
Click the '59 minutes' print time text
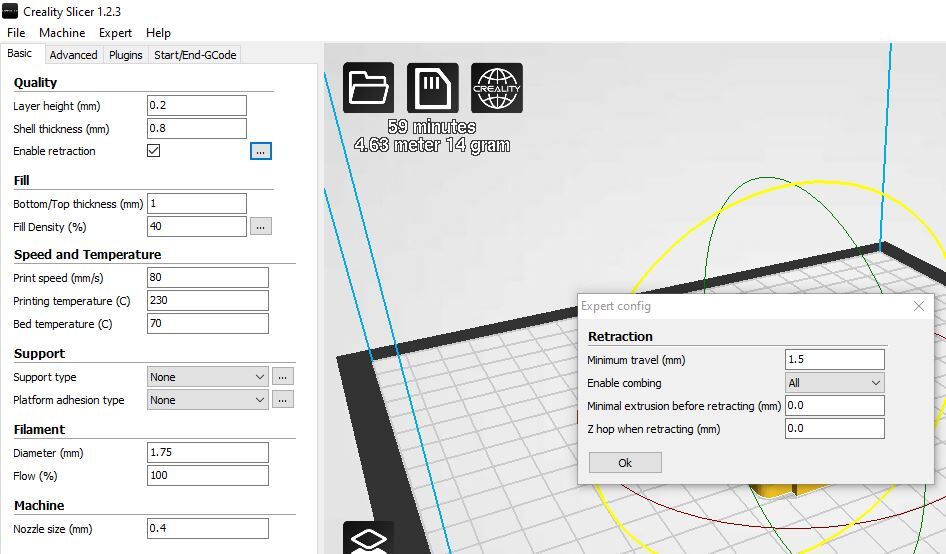point(431,127)
